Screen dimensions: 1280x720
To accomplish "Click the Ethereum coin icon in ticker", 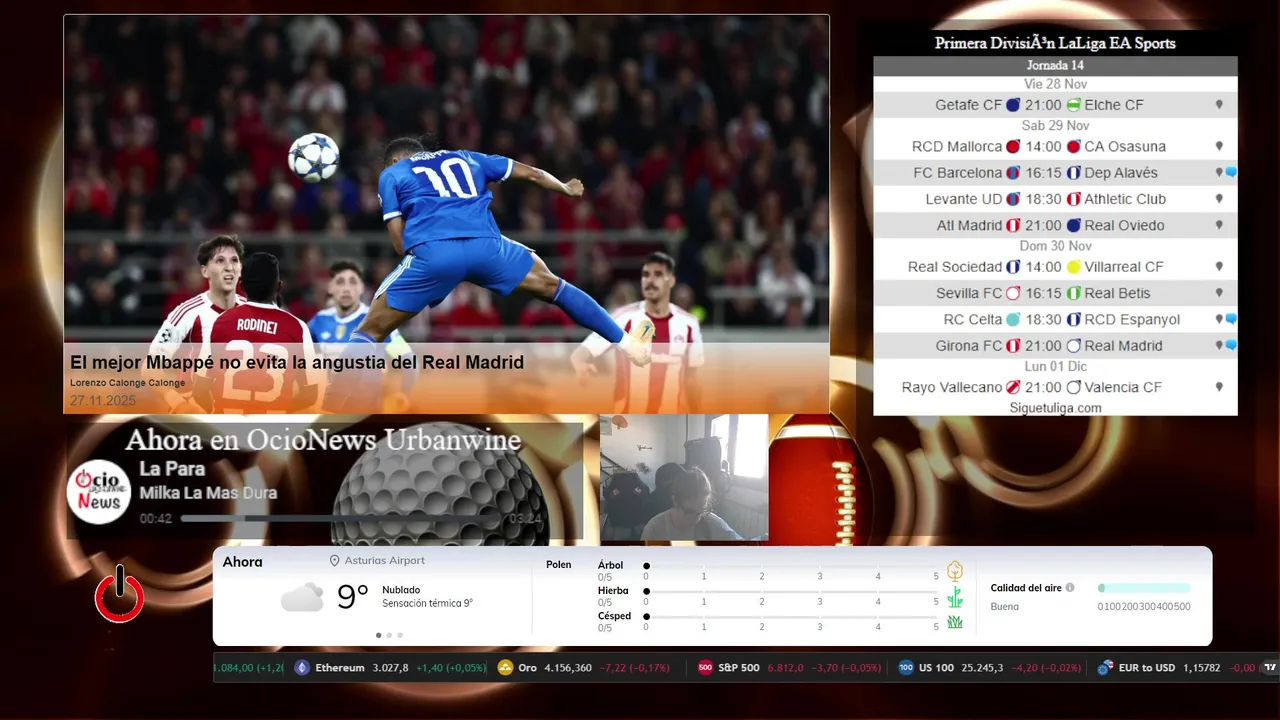I will (302, 668).
